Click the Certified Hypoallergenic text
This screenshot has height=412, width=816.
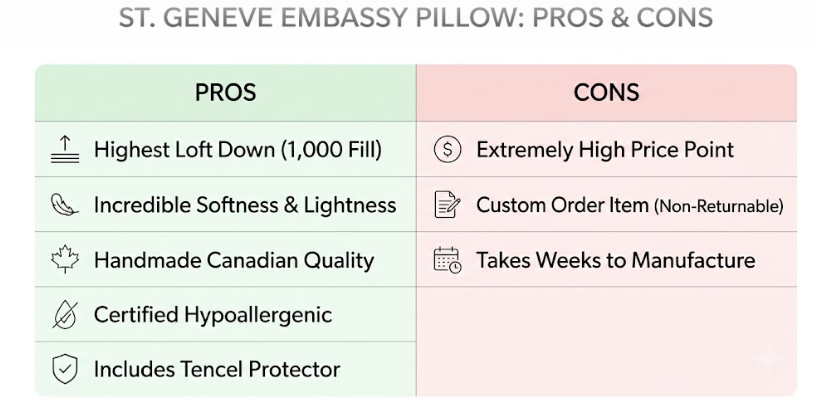coord(213,315)
